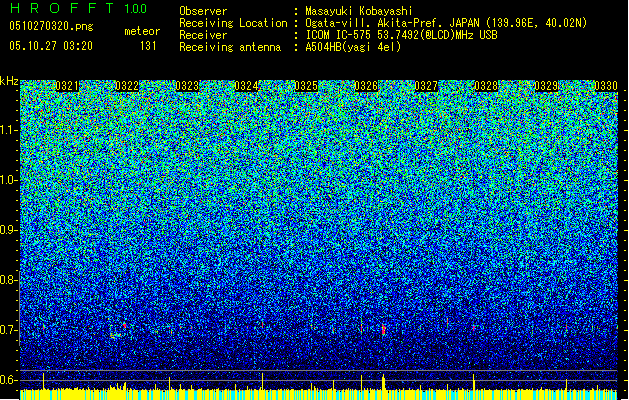The width and height of the screenshot is (629, 400).
Task: Select the 0326 time marker
Action: pyautogui.click(x=366, y=86)
